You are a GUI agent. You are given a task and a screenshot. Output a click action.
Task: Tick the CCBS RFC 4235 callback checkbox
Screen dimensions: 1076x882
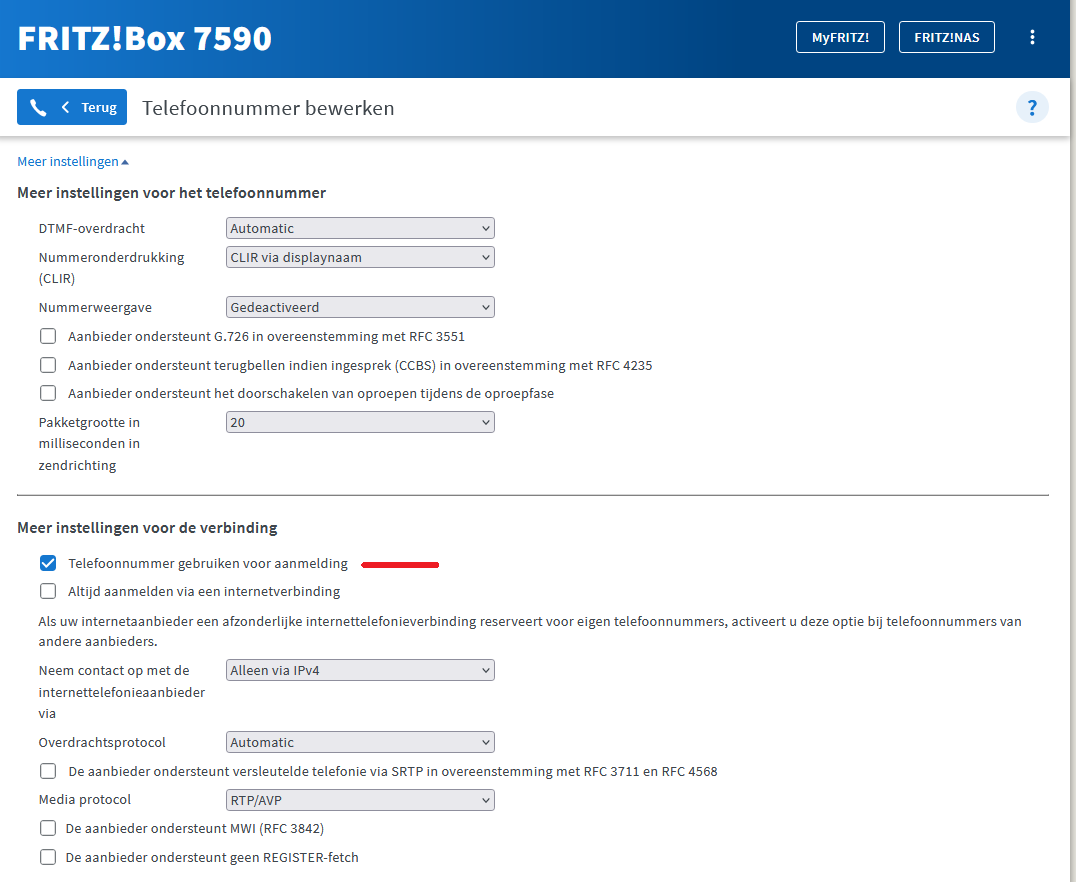pos(48,366)
